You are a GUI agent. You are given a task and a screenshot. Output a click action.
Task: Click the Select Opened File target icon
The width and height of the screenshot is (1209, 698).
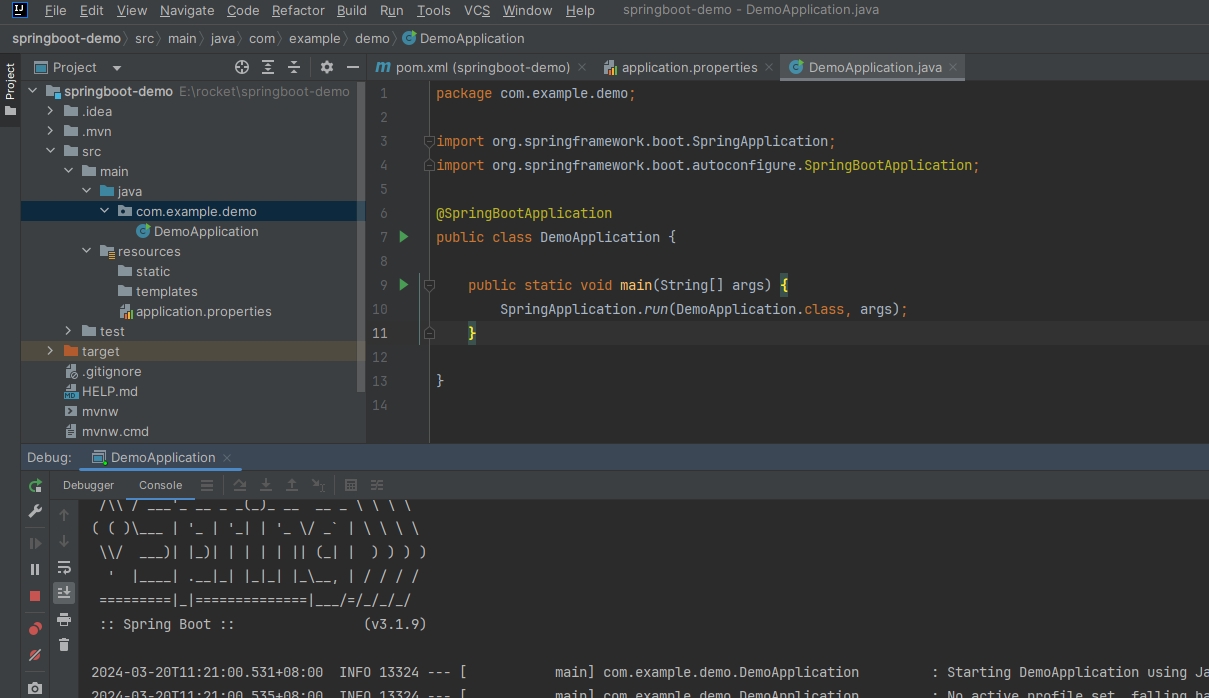point(242,67)
